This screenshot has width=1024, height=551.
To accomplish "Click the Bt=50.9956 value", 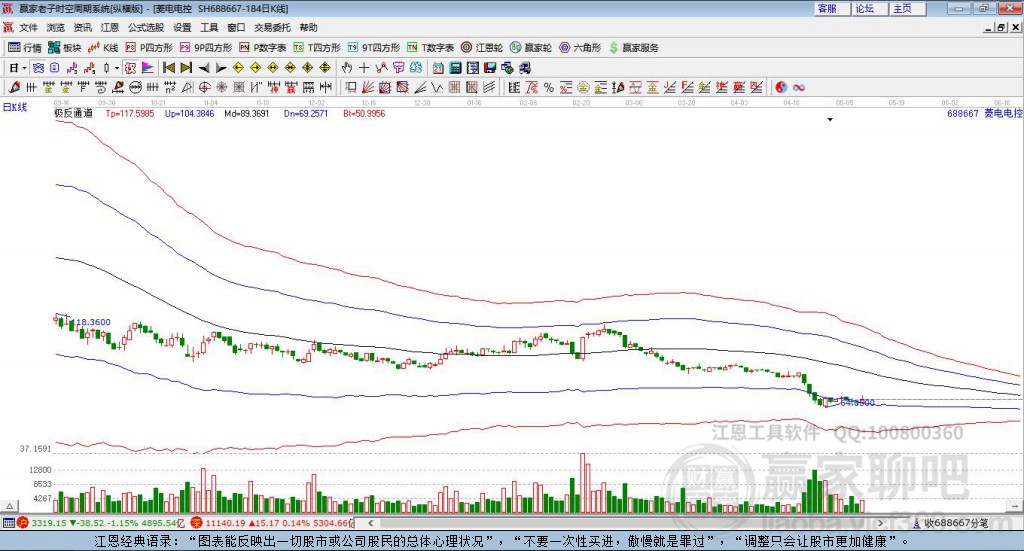I will [364, 114].
